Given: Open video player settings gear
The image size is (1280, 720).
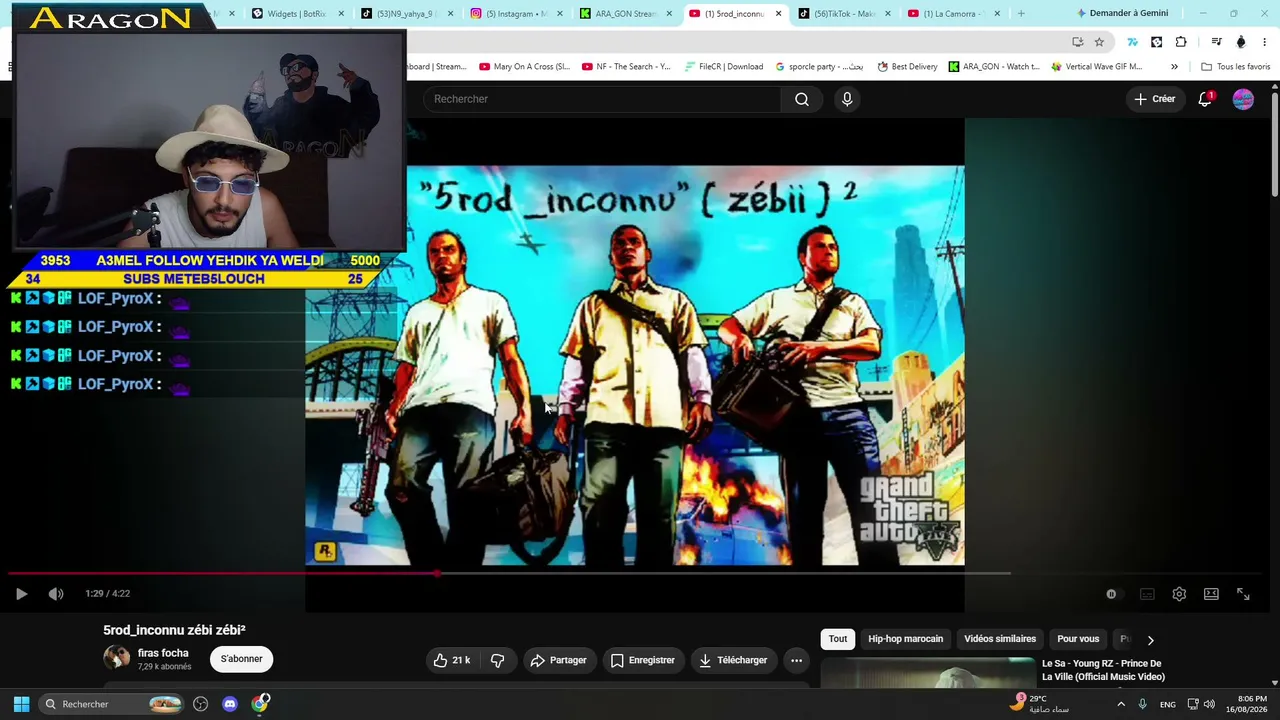Looking at the screenshot, I should [1179, 594].
